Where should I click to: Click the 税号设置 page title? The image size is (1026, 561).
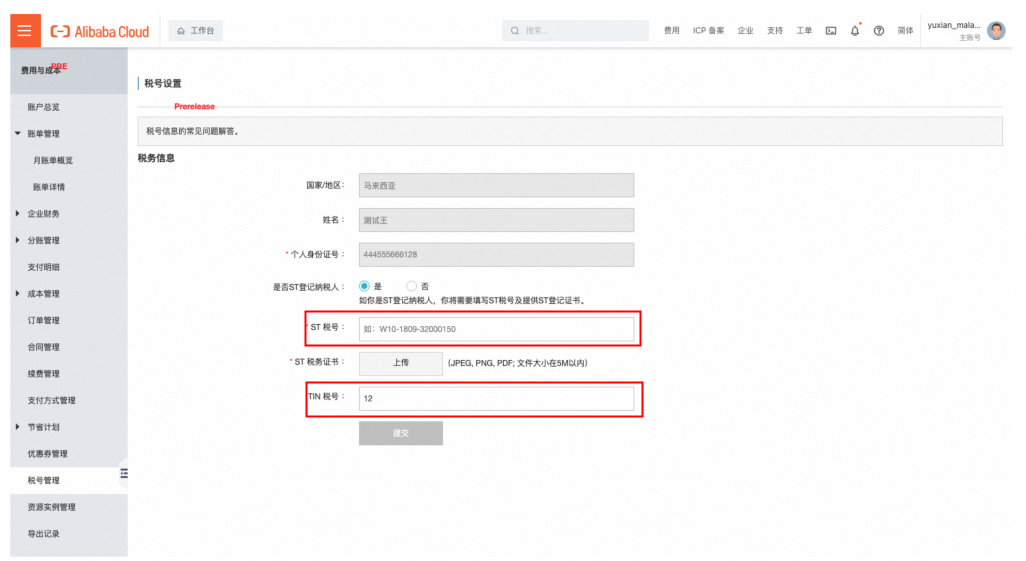(163, 84)
